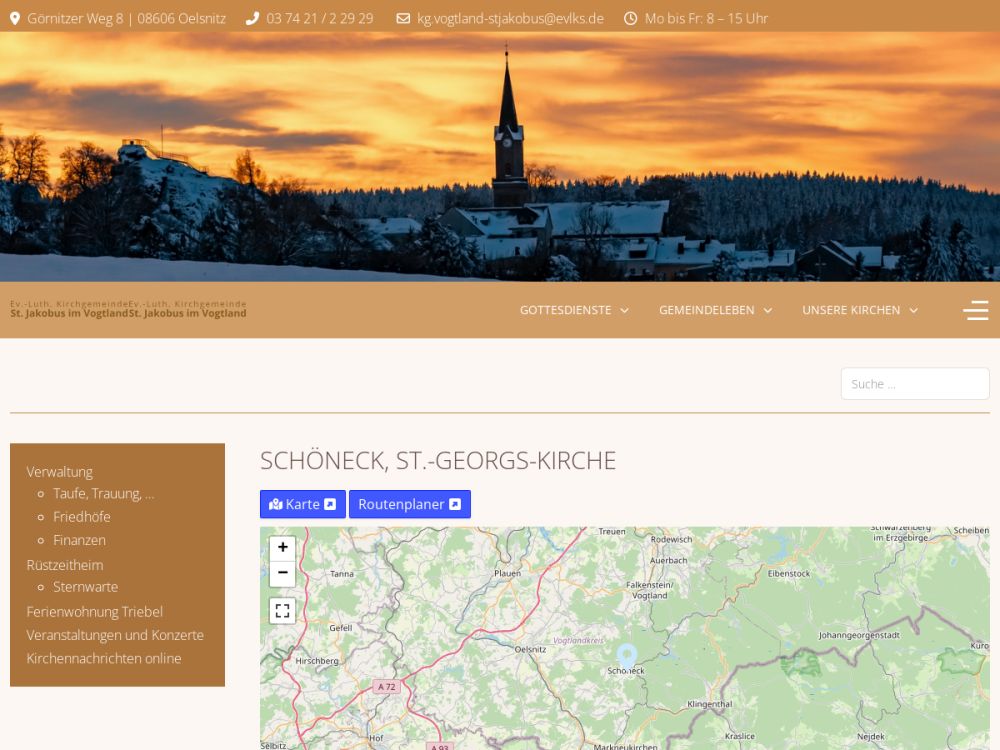
Task: Open the Friedhöfe sidebar link
Action: [x=82, y=517]
